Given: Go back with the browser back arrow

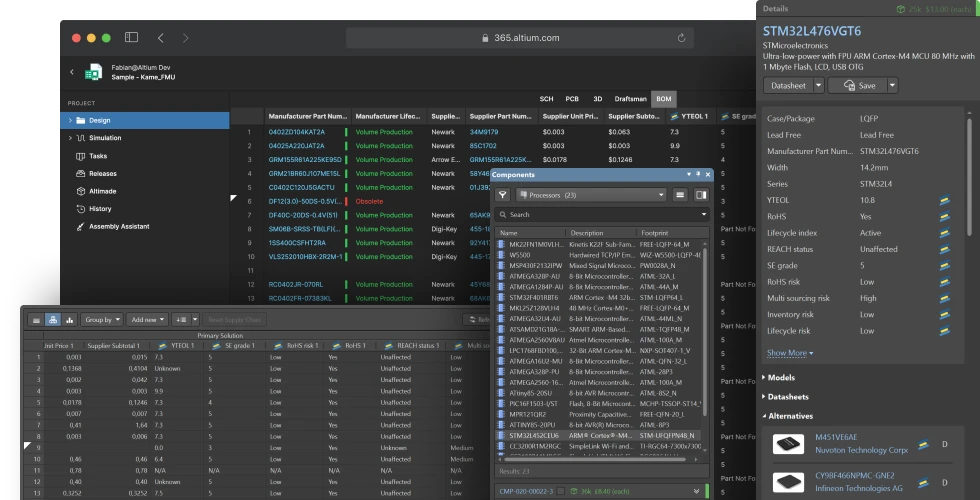Looking at the screenshot, I should tap(161, 38).
